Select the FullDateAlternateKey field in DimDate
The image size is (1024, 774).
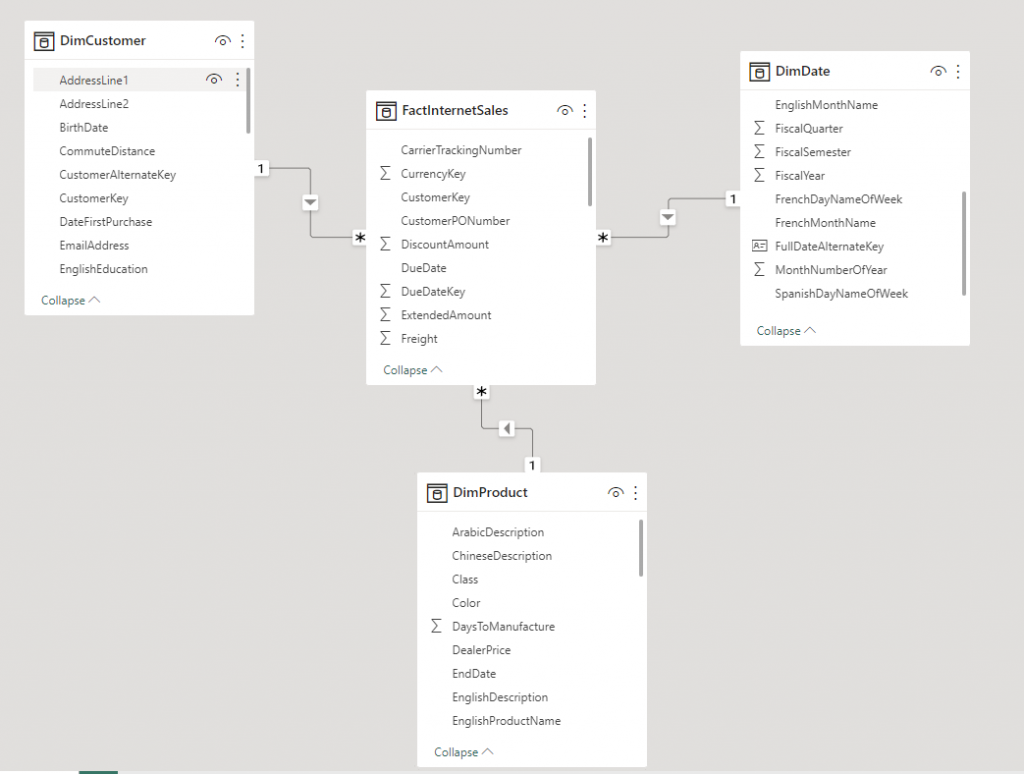click(x=829, y=246)
